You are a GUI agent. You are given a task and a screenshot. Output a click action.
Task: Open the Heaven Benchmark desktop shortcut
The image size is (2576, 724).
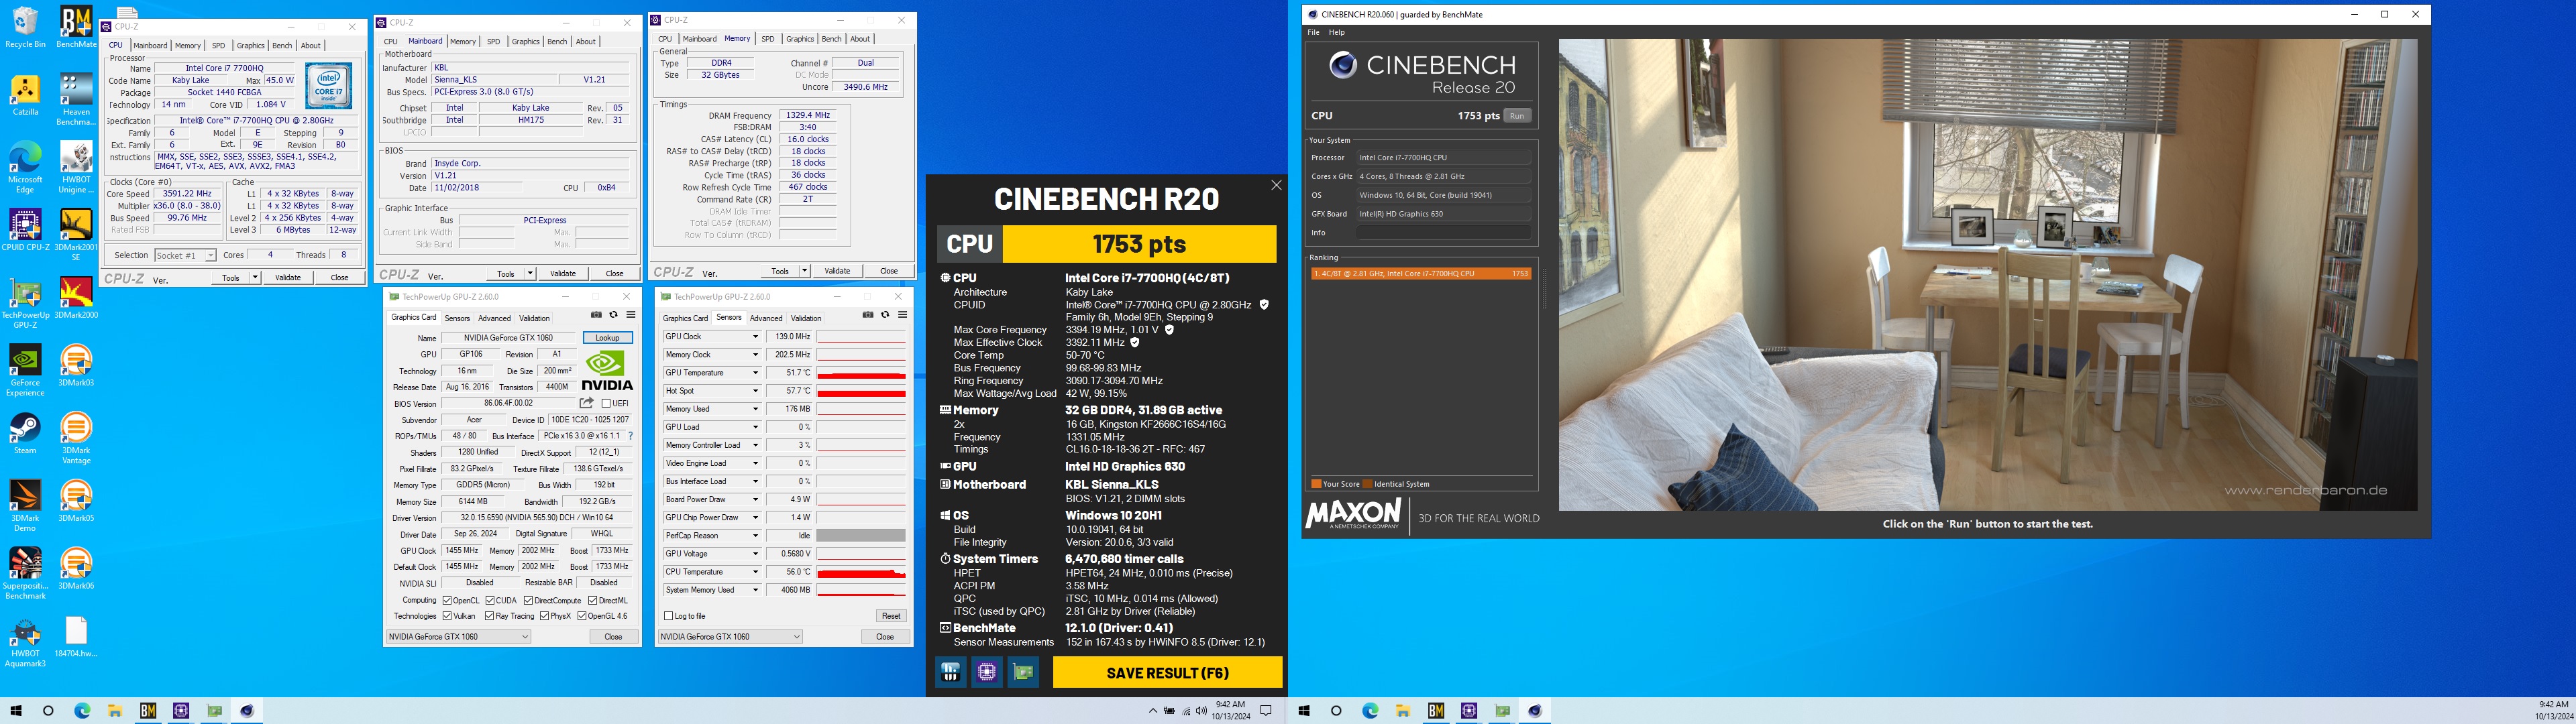pos(76,99)
